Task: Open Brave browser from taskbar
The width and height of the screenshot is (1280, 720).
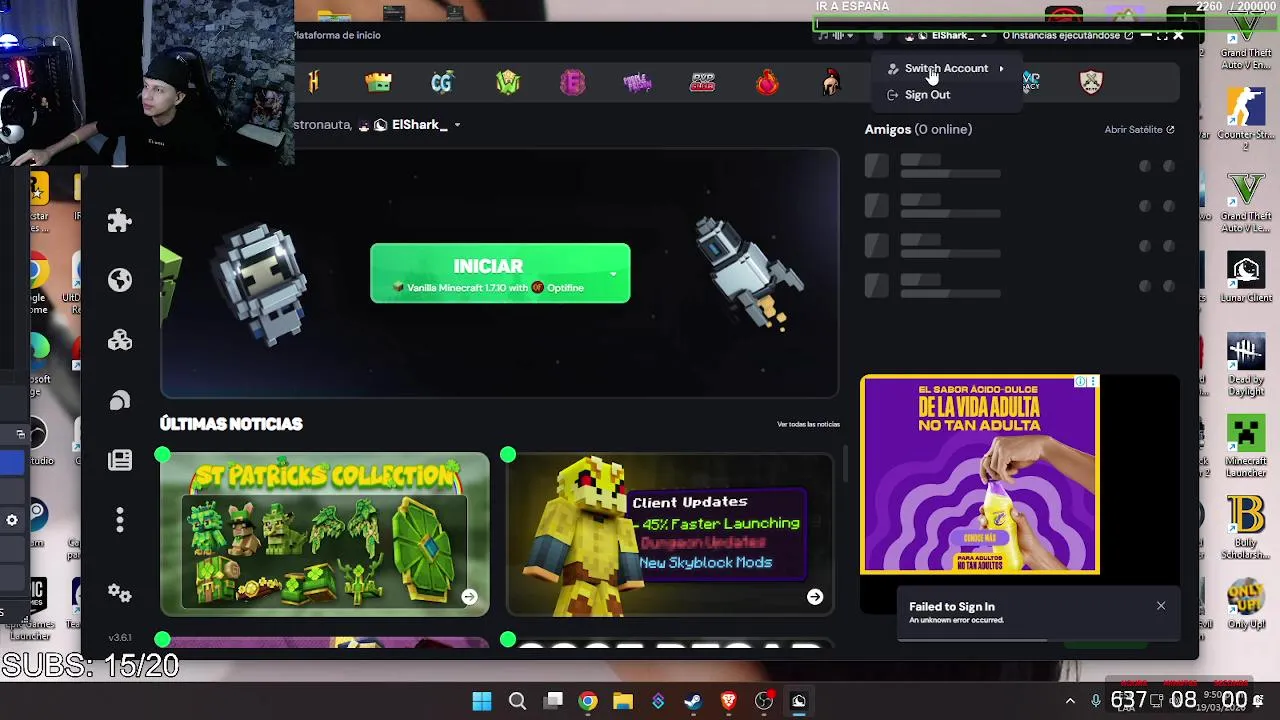Action: (728, 701)
